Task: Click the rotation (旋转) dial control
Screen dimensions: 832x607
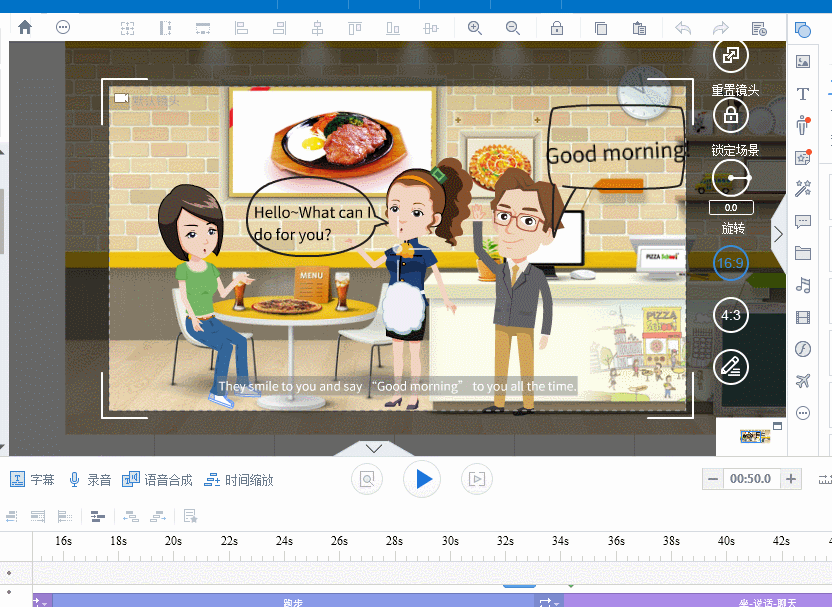Action: coord(731,180)
